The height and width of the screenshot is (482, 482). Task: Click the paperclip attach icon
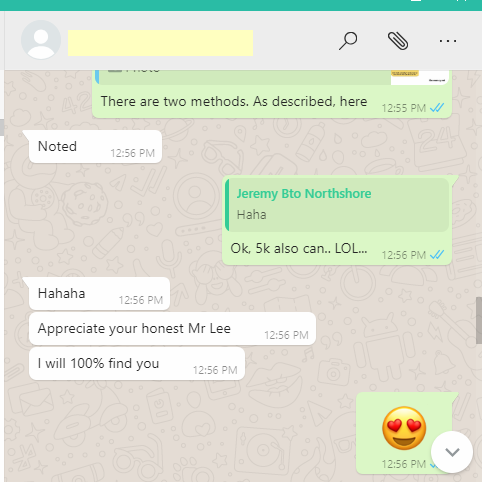coord(398,41)
